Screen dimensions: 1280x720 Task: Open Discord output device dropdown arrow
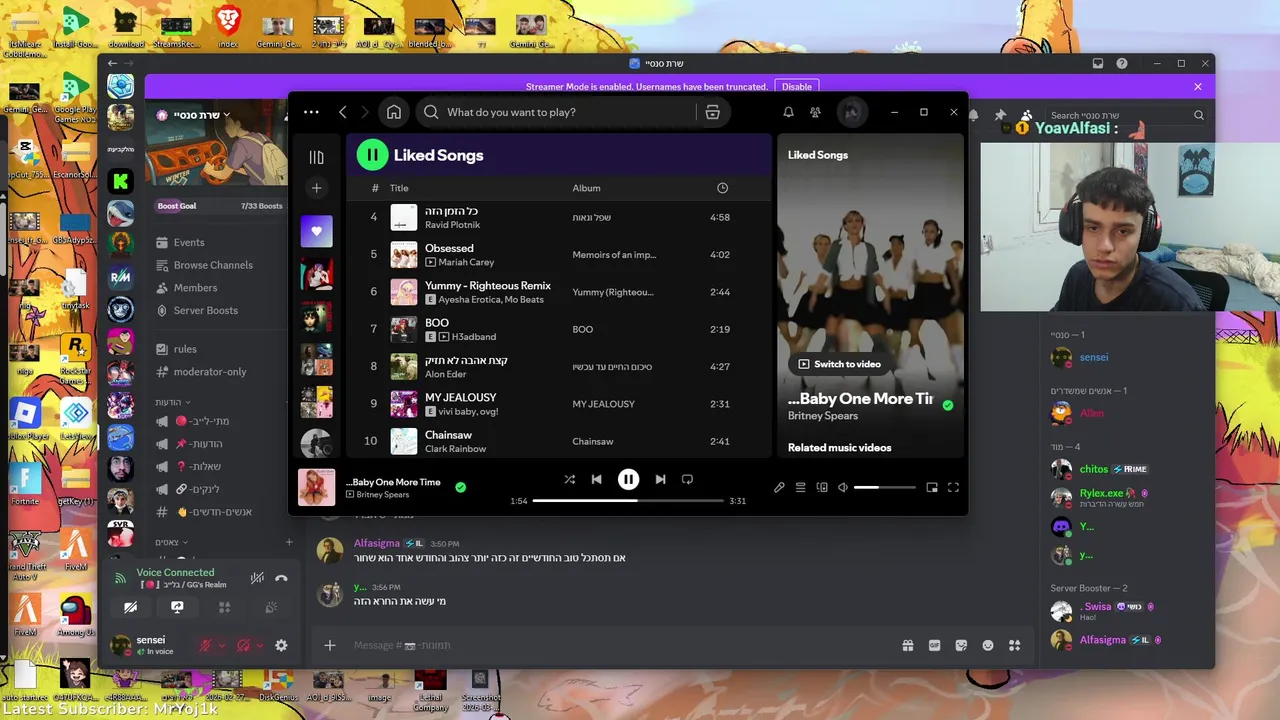(259, 646)
